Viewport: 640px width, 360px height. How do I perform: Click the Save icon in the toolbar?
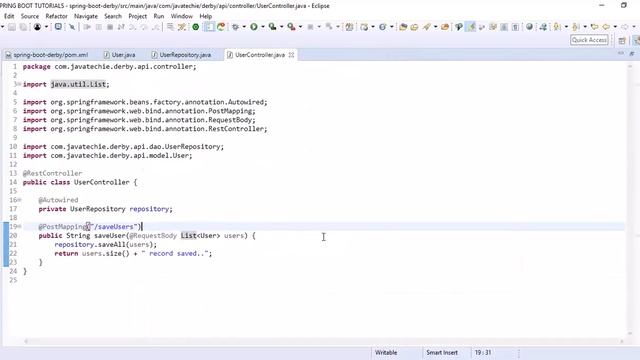[x=12, y=27]
